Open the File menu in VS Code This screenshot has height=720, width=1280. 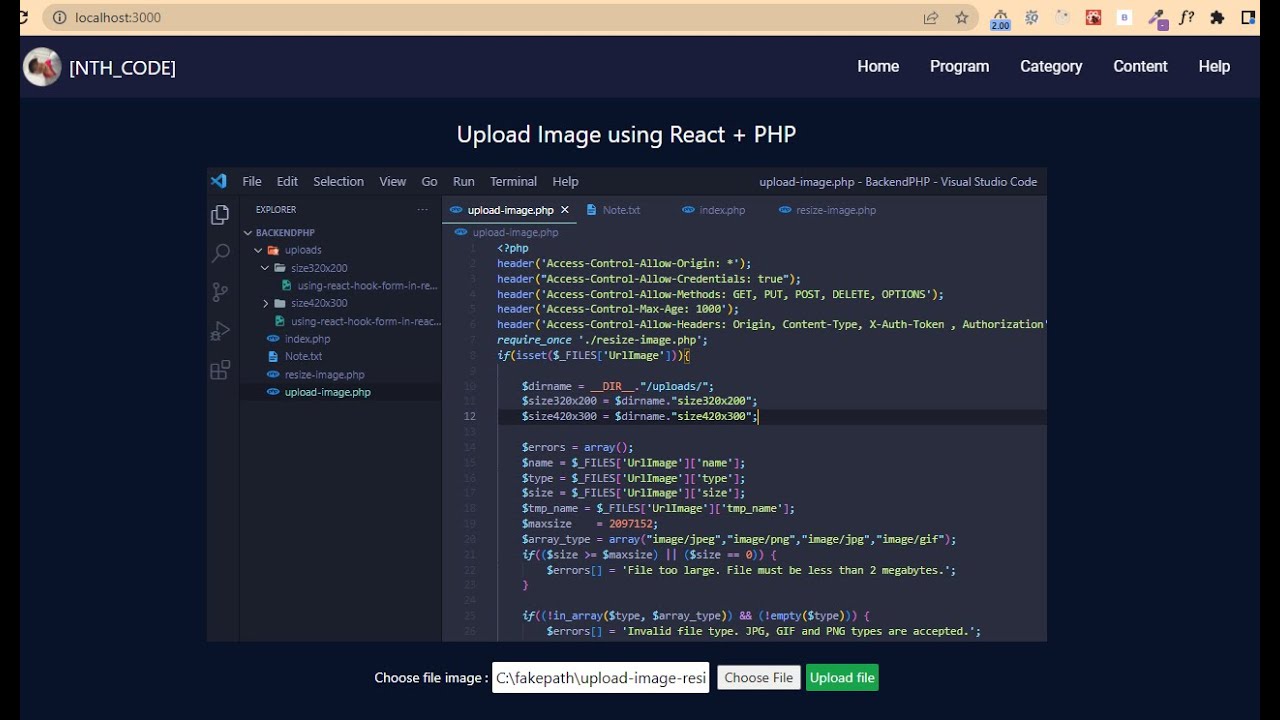point(252,181)
